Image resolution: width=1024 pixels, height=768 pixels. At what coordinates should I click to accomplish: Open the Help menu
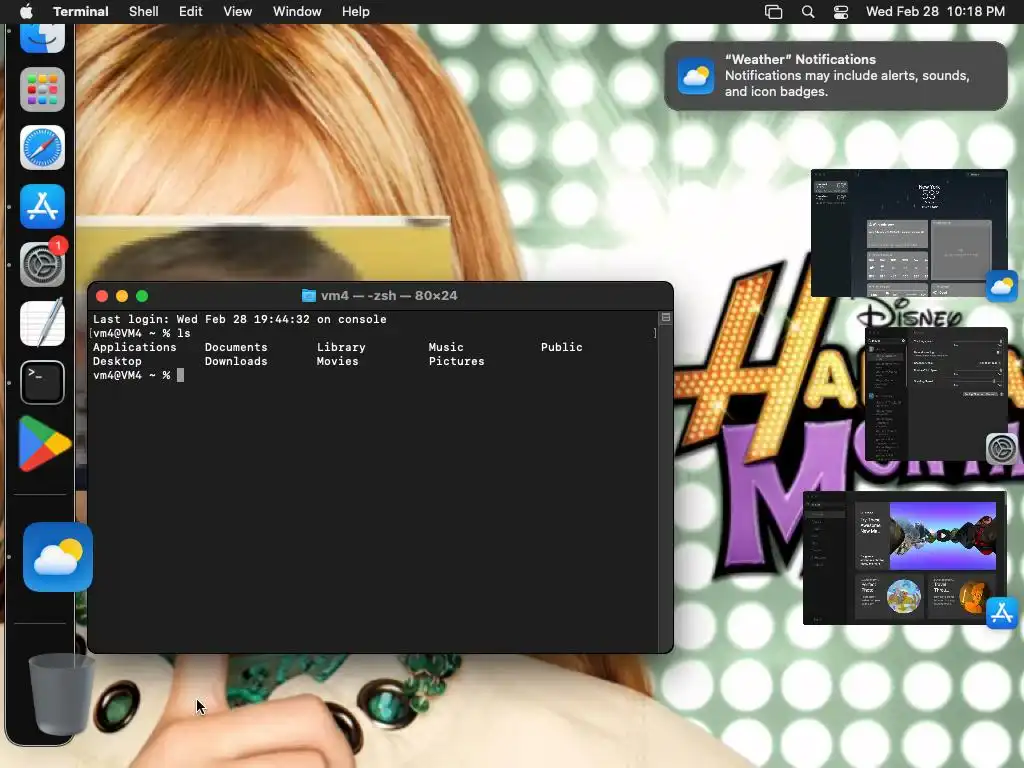click(356, 12)
